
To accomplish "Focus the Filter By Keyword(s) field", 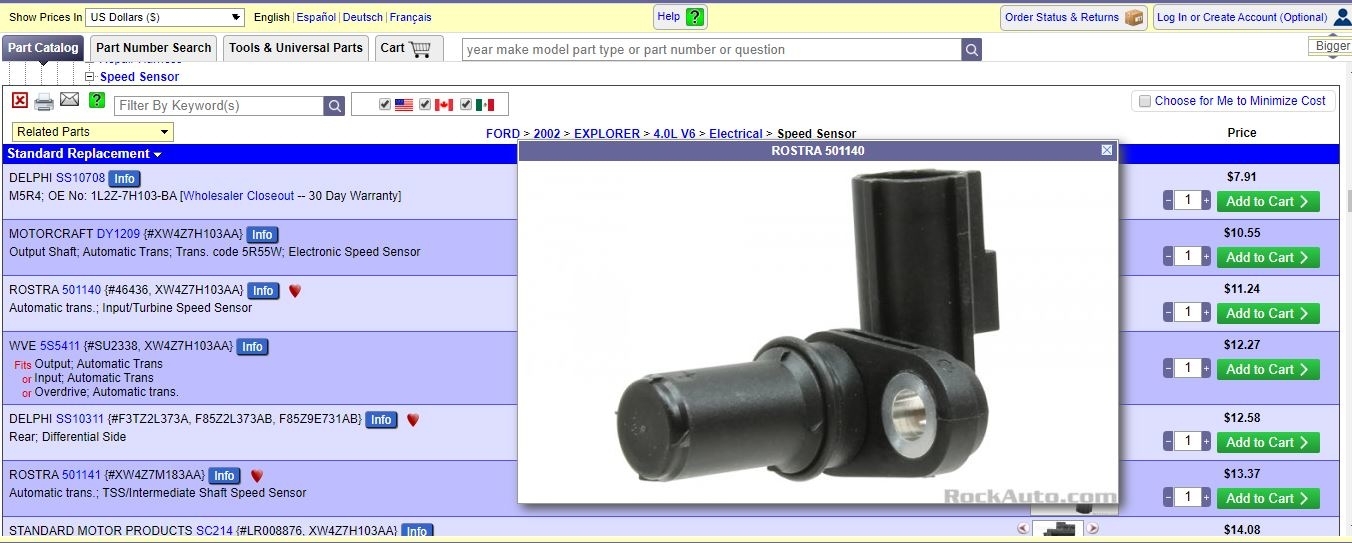I will pos(219,105).
